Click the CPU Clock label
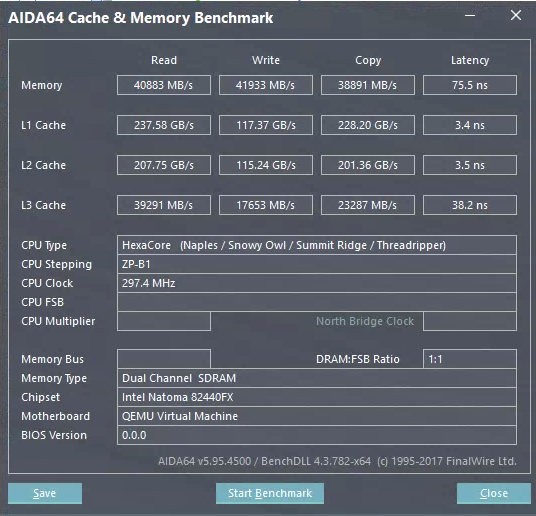The height and width of the screenshot is (516, 536). 47,283
